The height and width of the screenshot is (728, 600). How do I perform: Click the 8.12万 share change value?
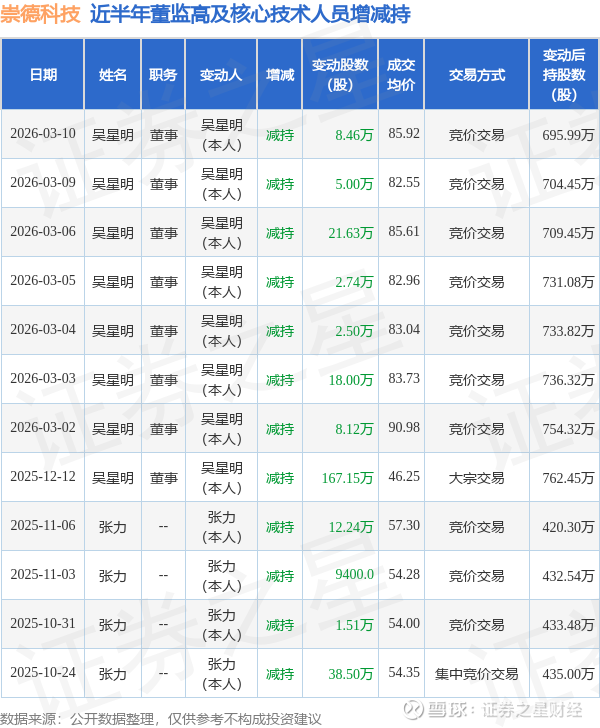[x=354, y=429]
